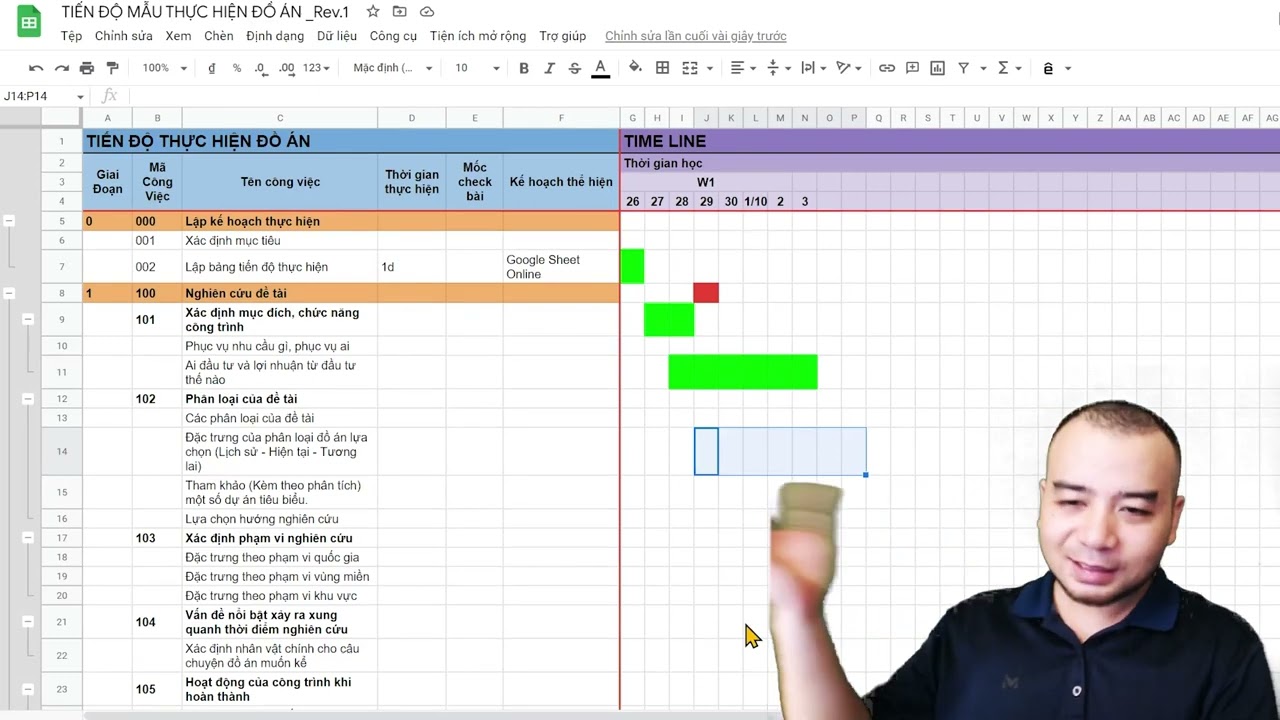The image size is (1280, 720).
Task: Decrease decimal places with the .0 button
Action: pos(260,68)
